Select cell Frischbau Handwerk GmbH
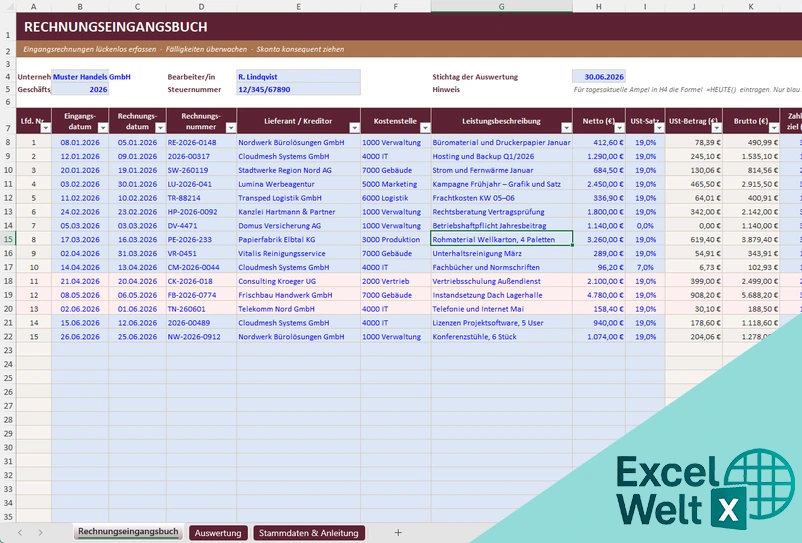 click(x=298, y=295)
